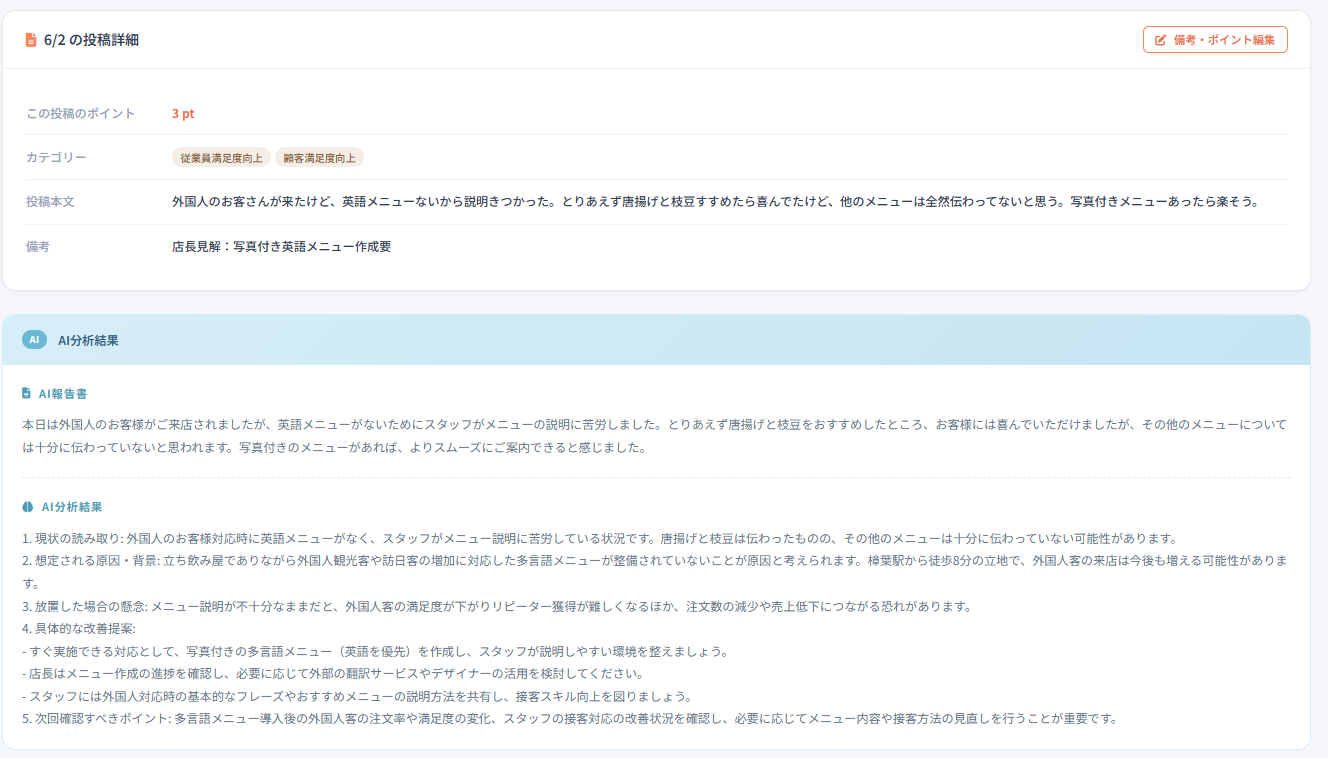The width and height of the screenshot is (1328, 758).
Task: Click the line 4. 具体的な改善提案
Action: pos(78,629)
